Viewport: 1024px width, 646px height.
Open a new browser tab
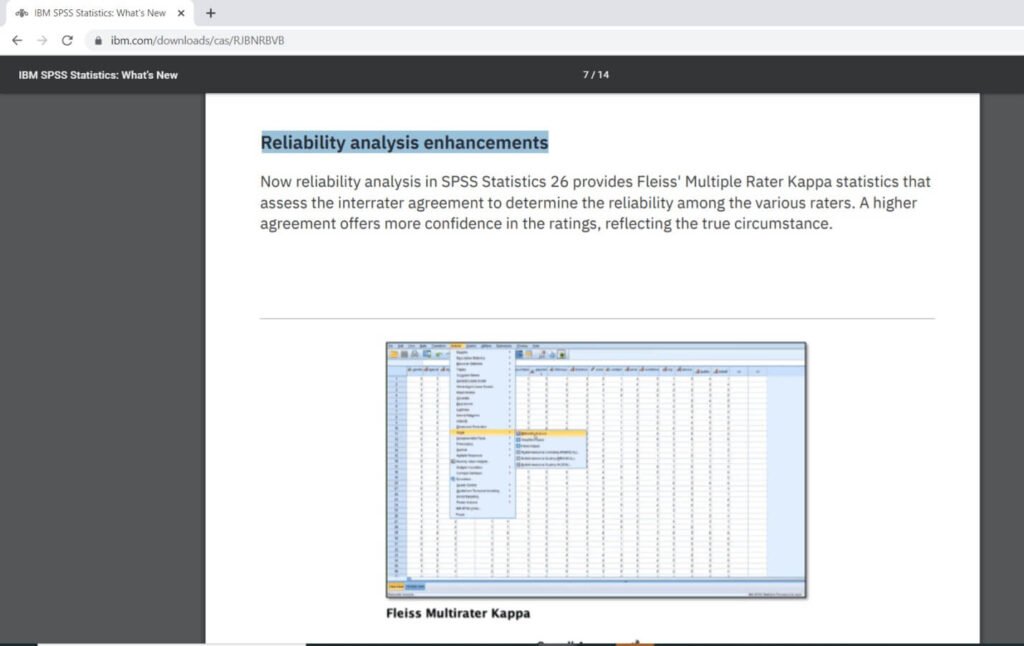coord(210,13)
